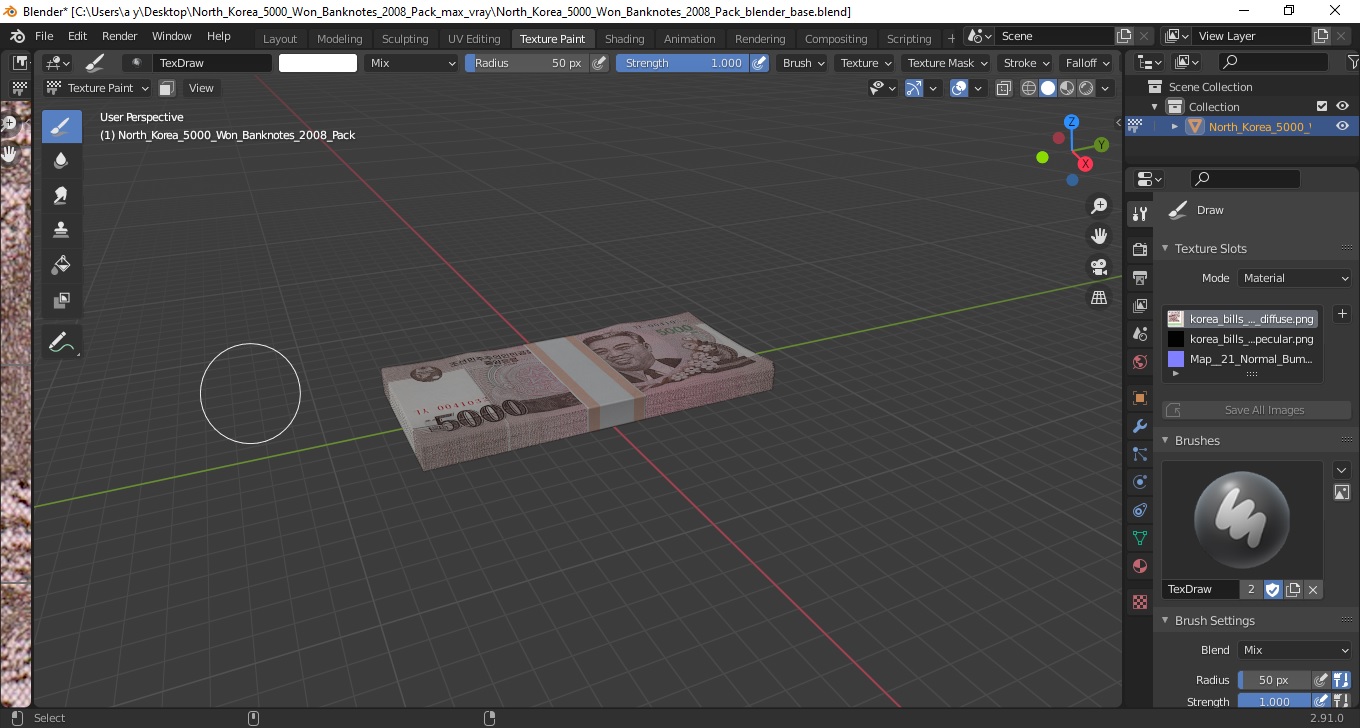Screen dimensions: 1360x728
Task: Hide North_Korea_5000 object with eye icon
Action: click(x=1342, y=126)
